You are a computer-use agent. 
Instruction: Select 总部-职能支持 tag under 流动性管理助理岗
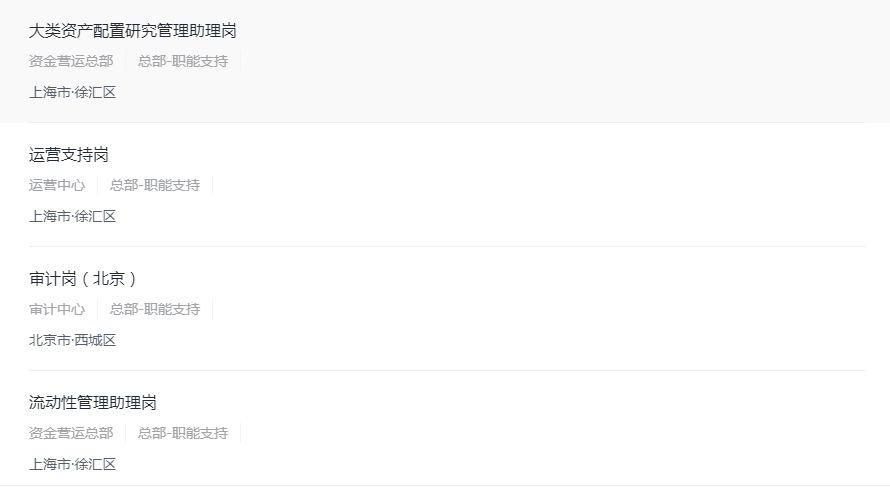click(183, 433)
